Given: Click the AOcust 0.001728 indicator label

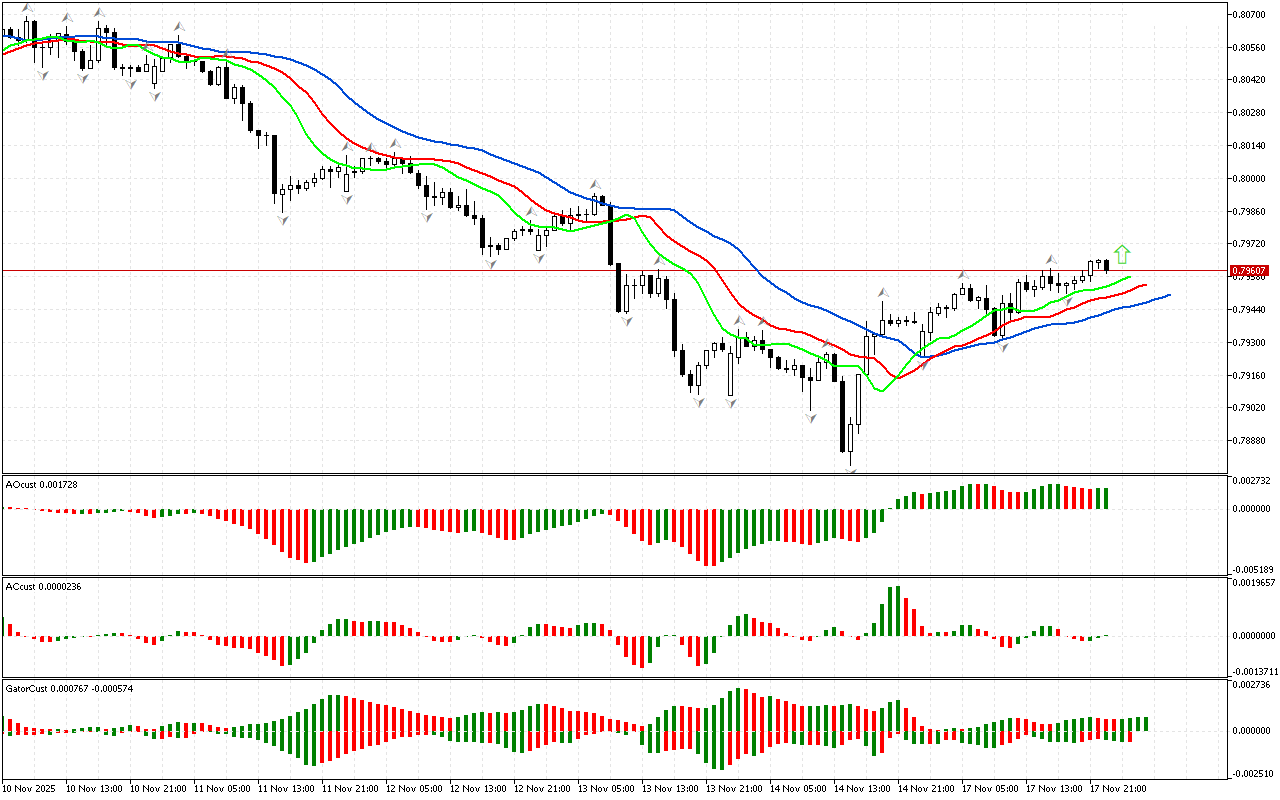Looking at the screenshot, I should coord(42,484).
